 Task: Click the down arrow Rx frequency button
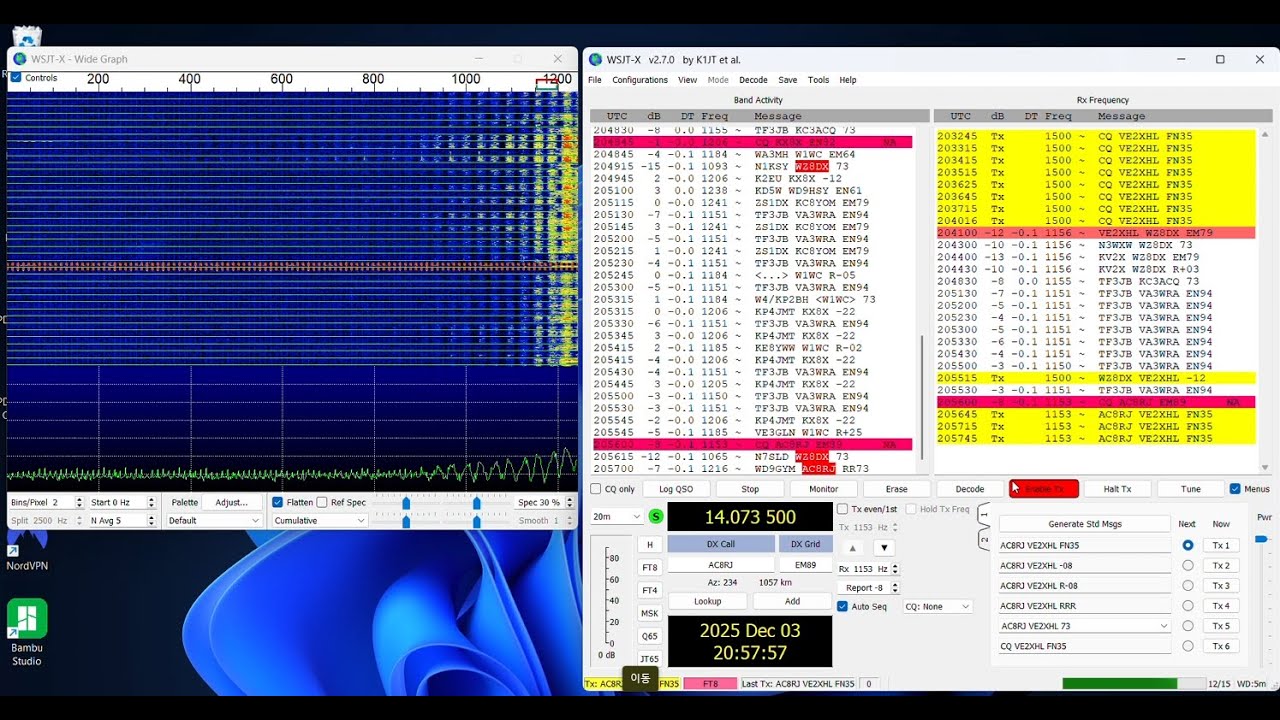click(x=884, y=548)
